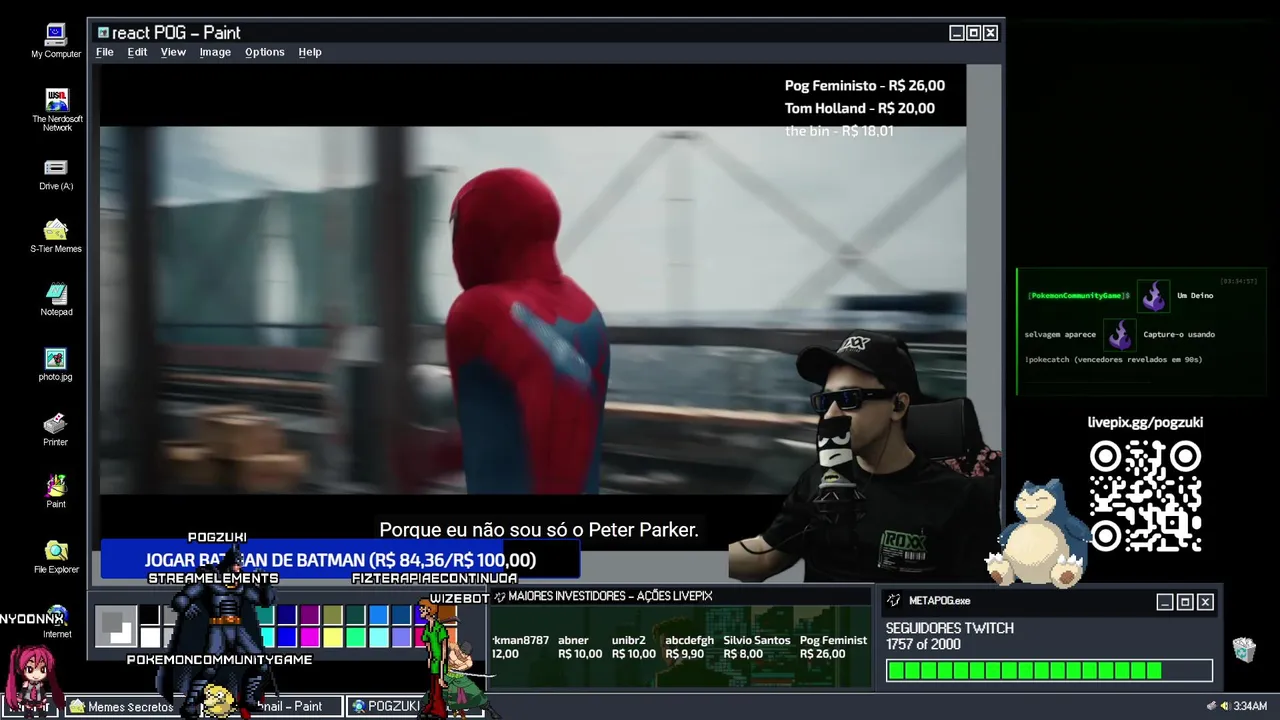Click "Tom Holland - R$ 20,00" donation text
1280x720 pixels.
[860, 108]
